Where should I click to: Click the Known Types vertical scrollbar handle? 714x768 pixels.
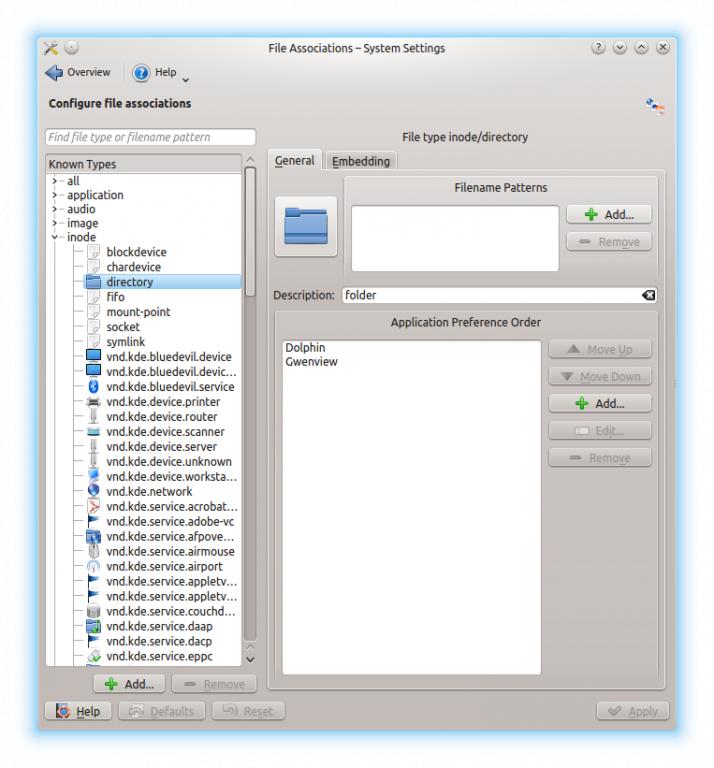point(250,232)
